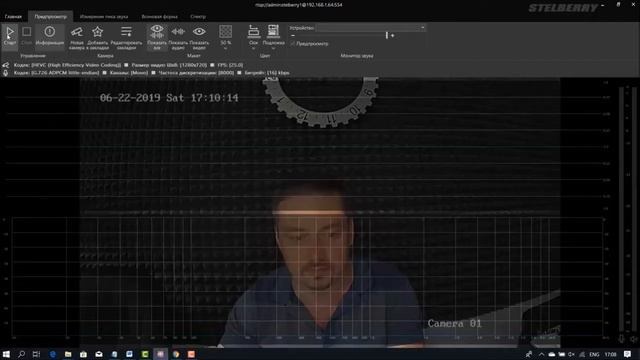
Task: Click the speaker icon below the level meters
Action: coord(633,338)
